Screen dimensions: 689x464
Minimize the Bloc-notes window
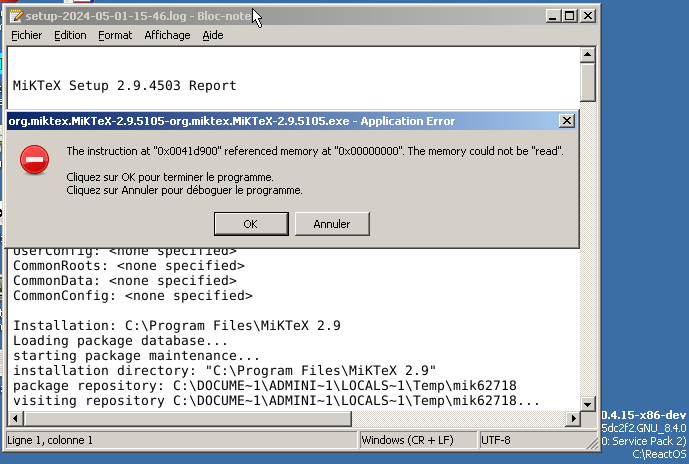pyautogui.click(x=553, y=16)
